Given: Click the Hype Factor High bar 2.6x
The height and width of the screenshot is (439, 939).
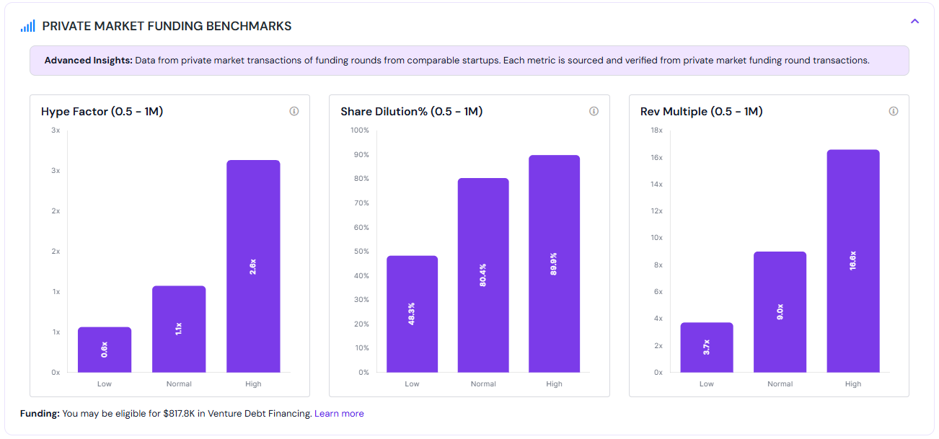Looking at the screenshot, I should pyautogui.click(x=253, y=267).
